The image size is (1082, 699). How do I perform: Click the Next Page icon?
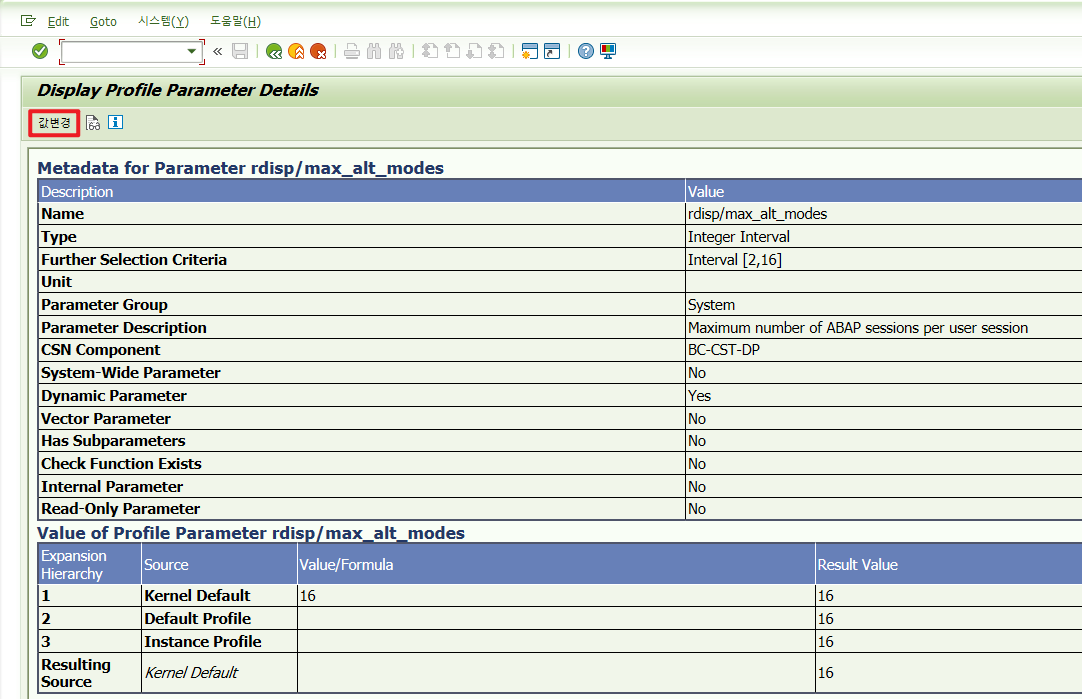(x=474, y=51)
